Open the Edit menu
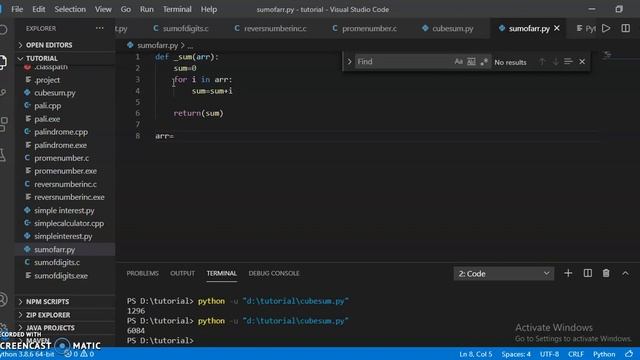The image size is (640, 360). point(39,9)
